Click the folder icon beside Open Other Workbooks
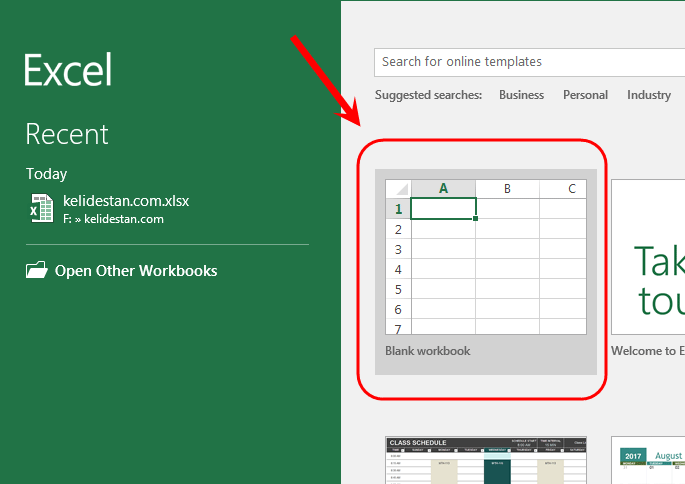Viewport: 685px width, 484px height. click(x=37, y=270)
